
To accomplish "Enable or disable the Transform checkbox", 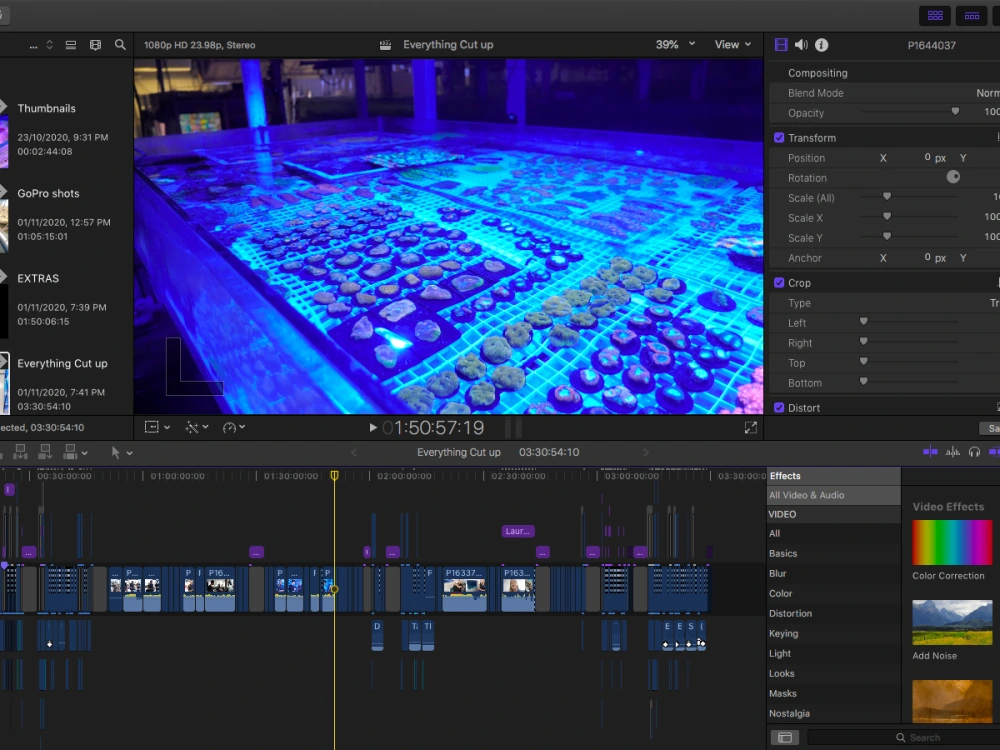I will (x=779, y=138).
